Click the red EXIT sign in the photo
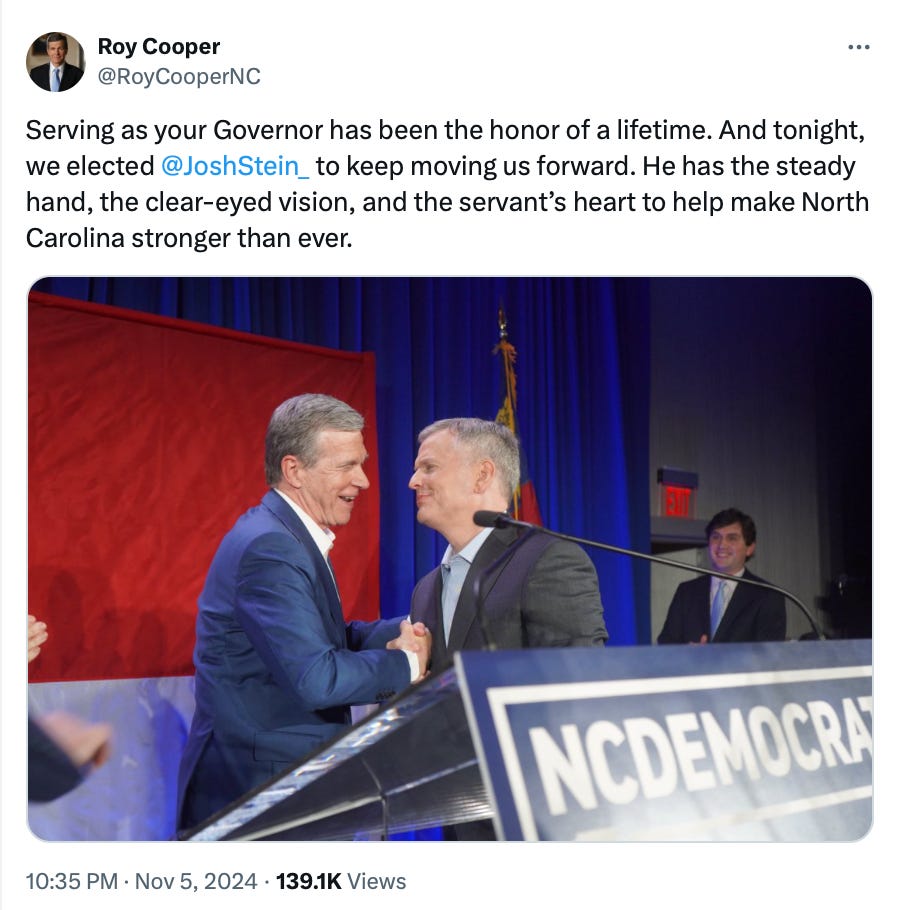 tap(677, 501)
